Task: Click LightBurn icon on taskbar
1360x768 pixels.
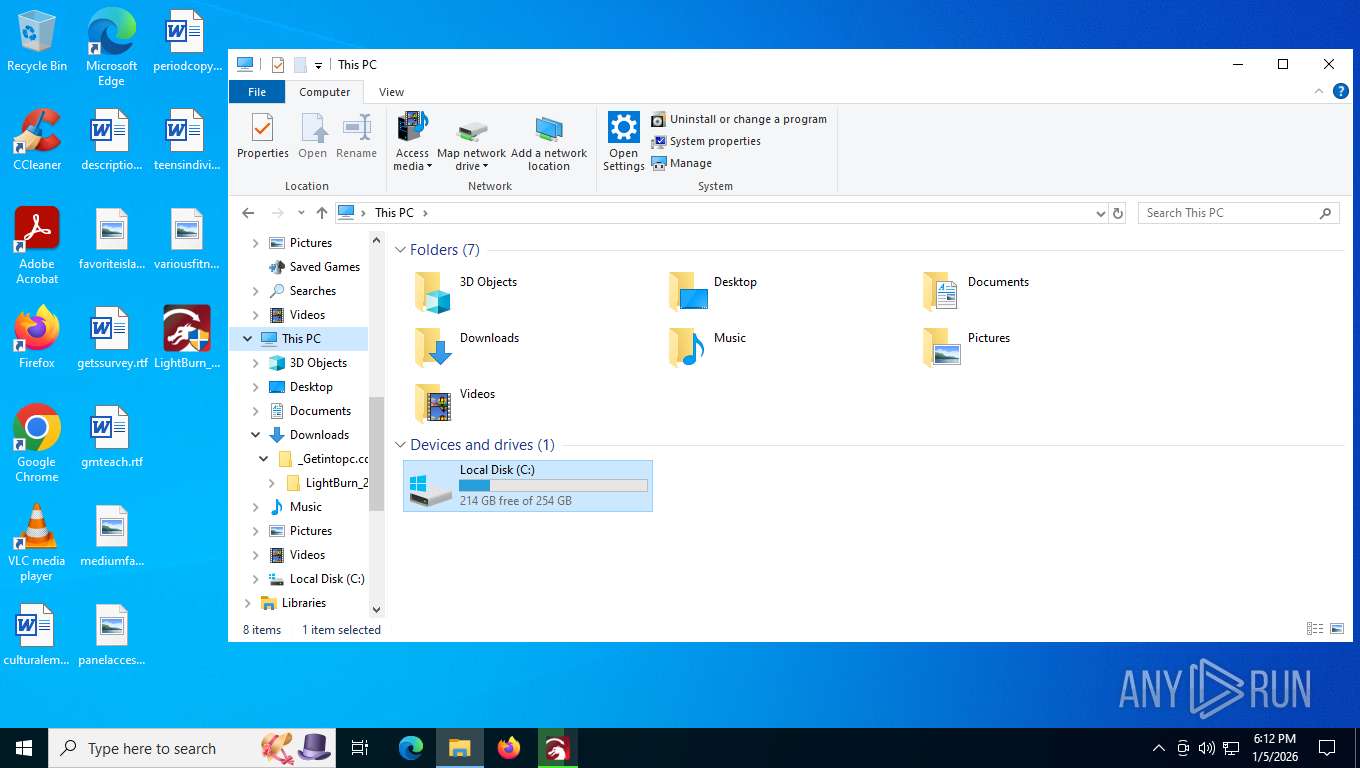Action: tap(557, 748)
